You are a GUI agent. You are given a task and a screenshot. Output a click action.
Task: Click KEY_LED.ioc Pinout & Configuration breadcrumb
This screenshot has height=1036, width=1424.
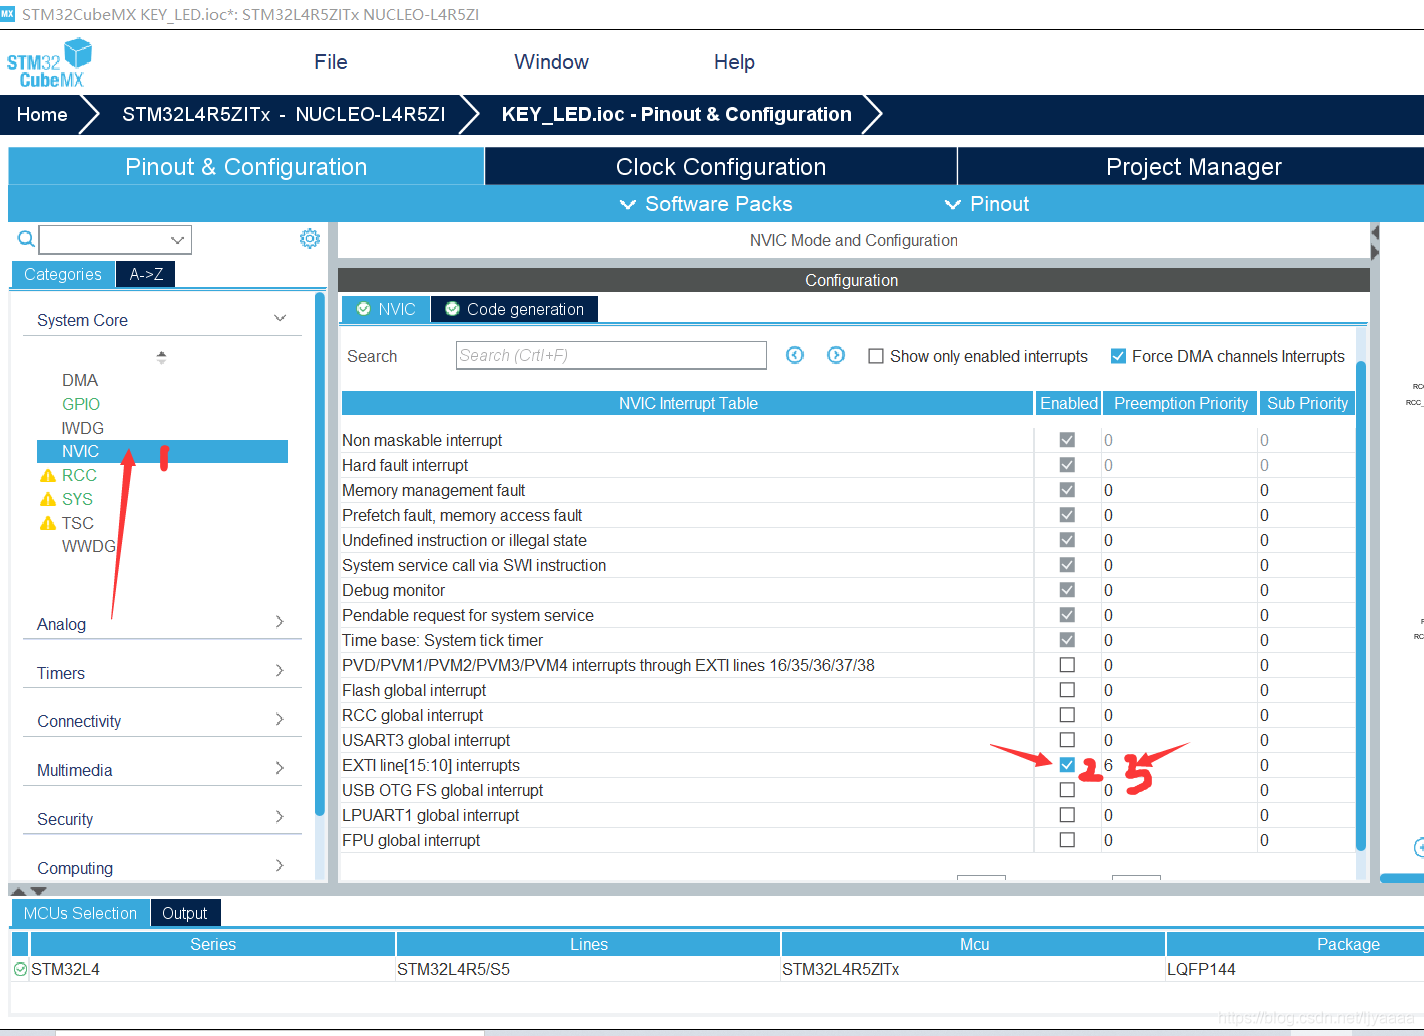tap(677, 114)
